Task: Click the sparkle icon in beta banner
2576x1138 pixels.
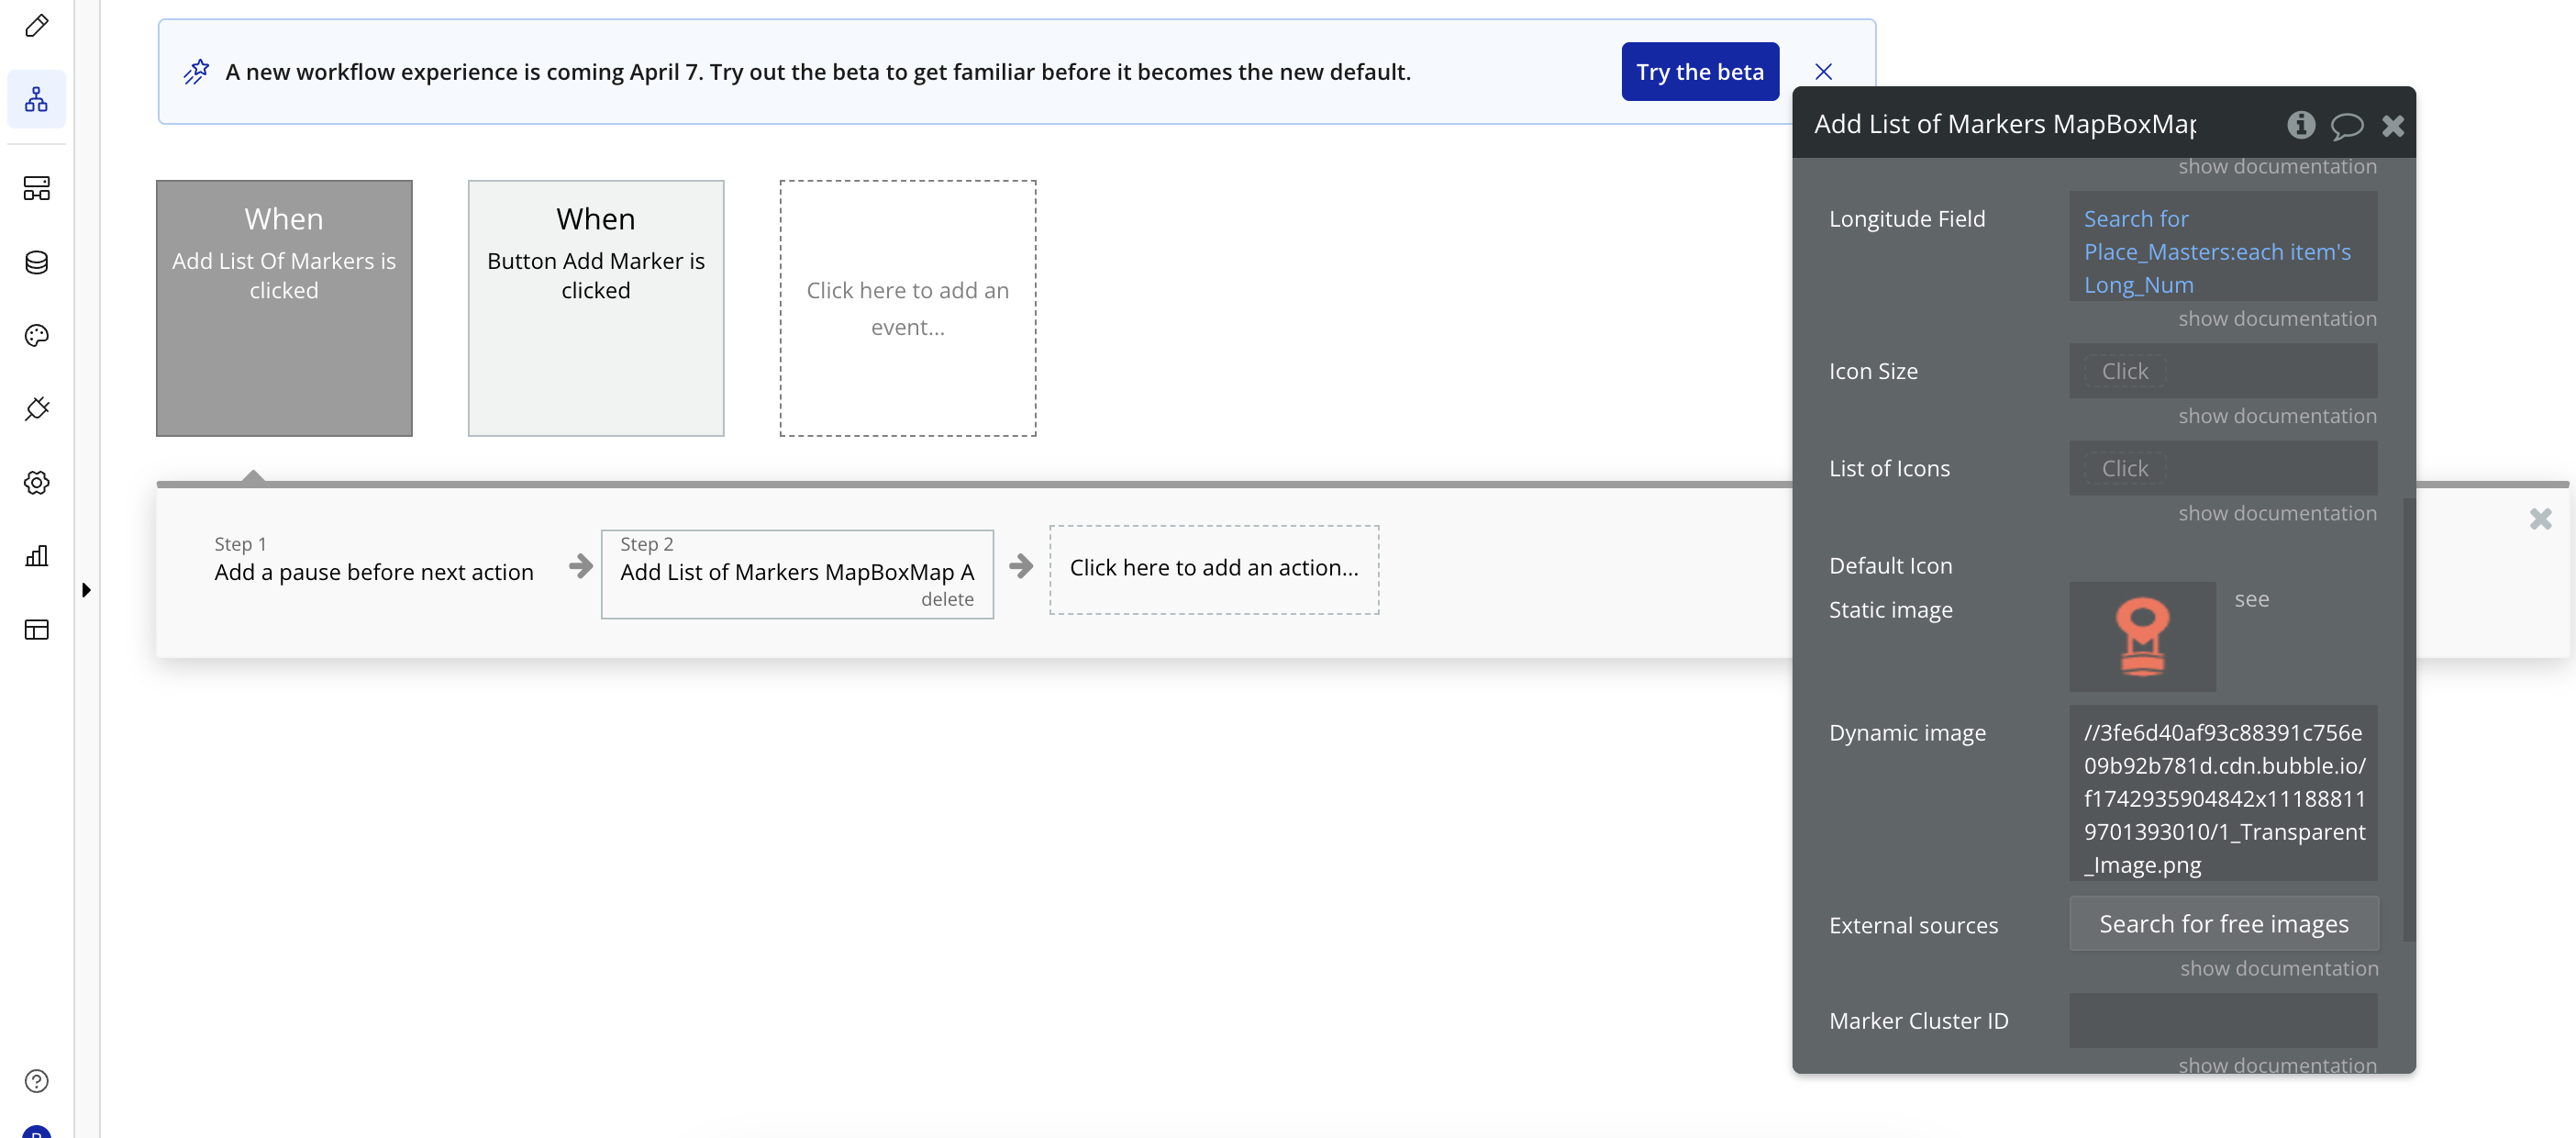Action: tap(197, 71)
